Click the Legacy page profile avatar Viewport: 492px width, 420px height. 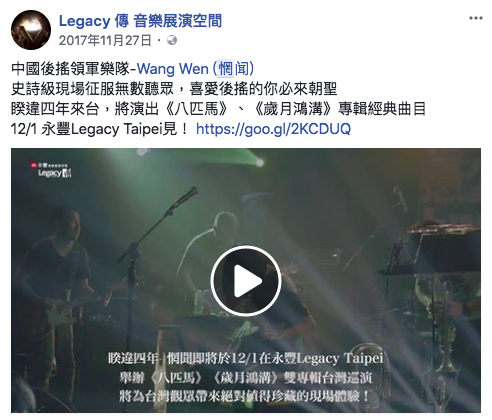pyautogui.click(x=31, y=30)
